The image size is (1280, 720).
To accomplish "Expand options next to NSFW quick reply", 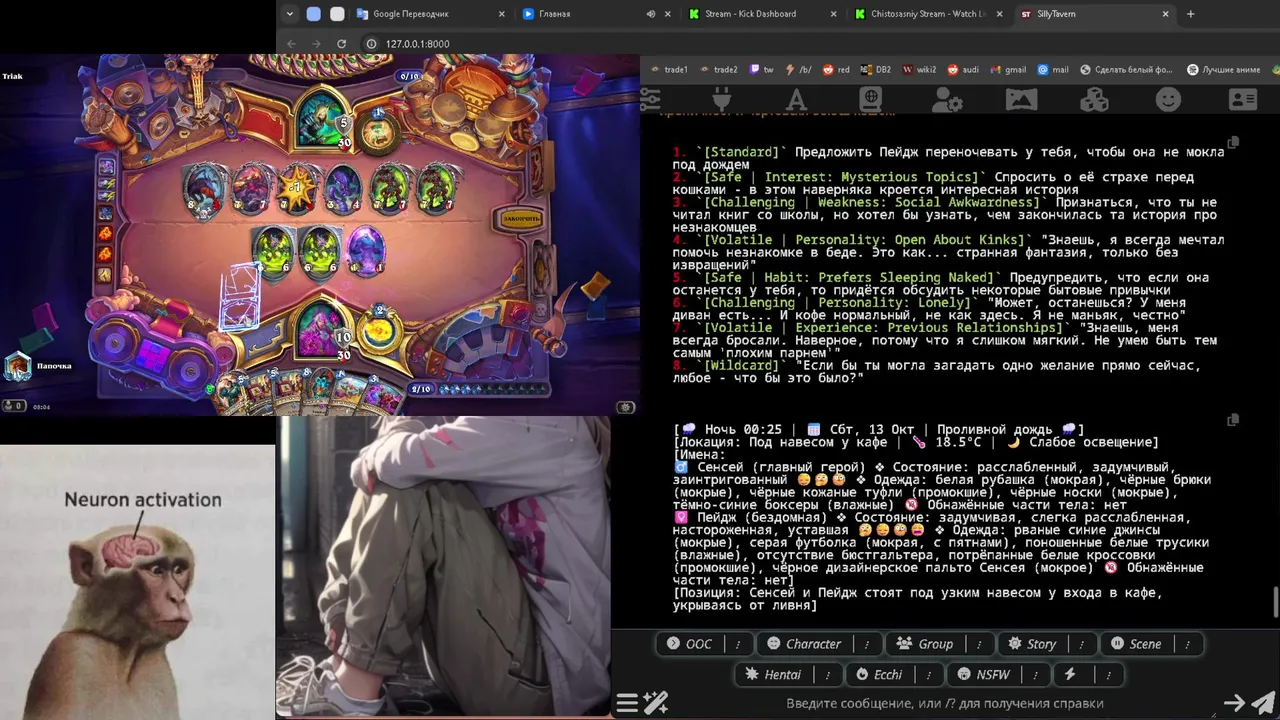I will (x=1035, y=675).
